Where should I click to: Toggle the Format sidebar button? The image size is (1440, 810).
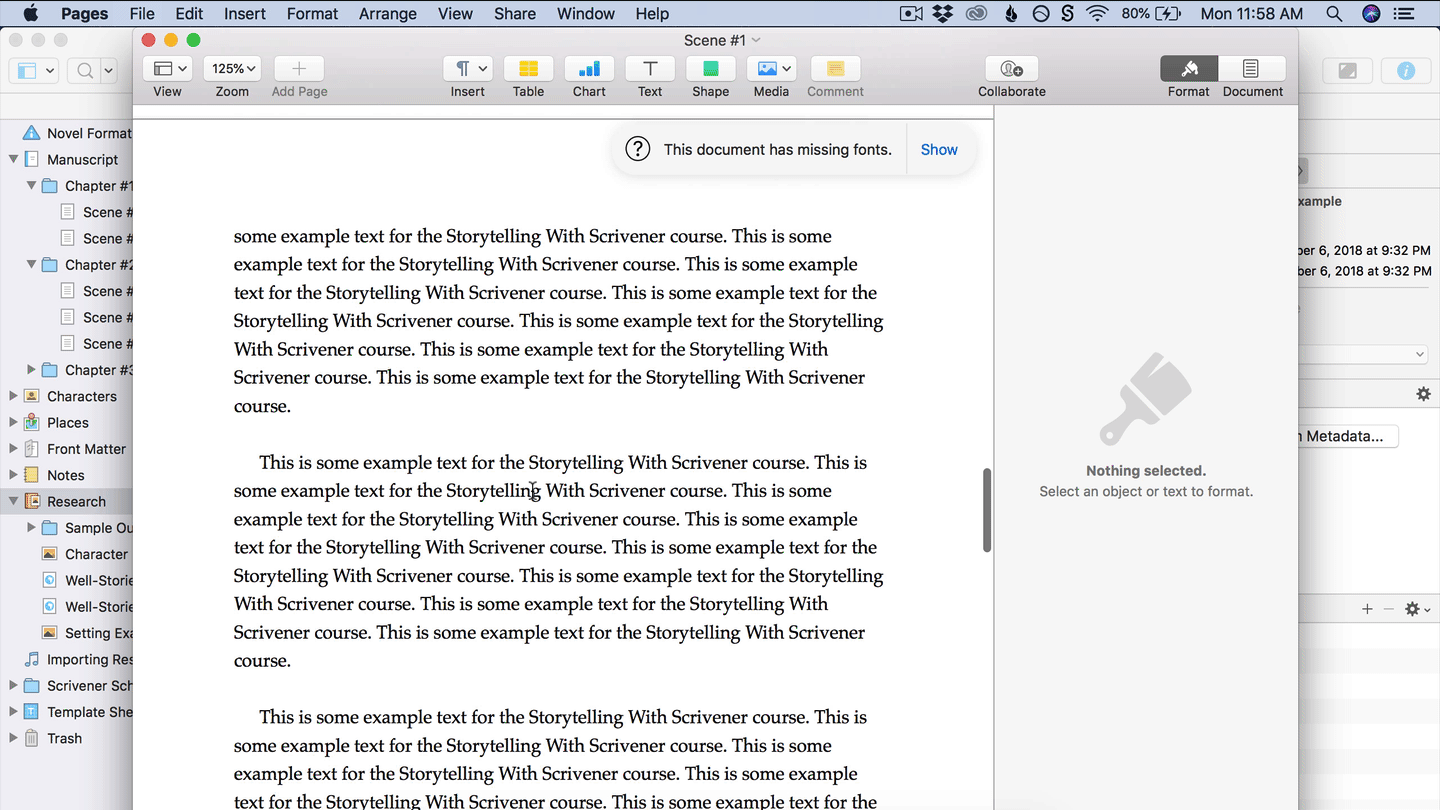[x=1189, y=69]
